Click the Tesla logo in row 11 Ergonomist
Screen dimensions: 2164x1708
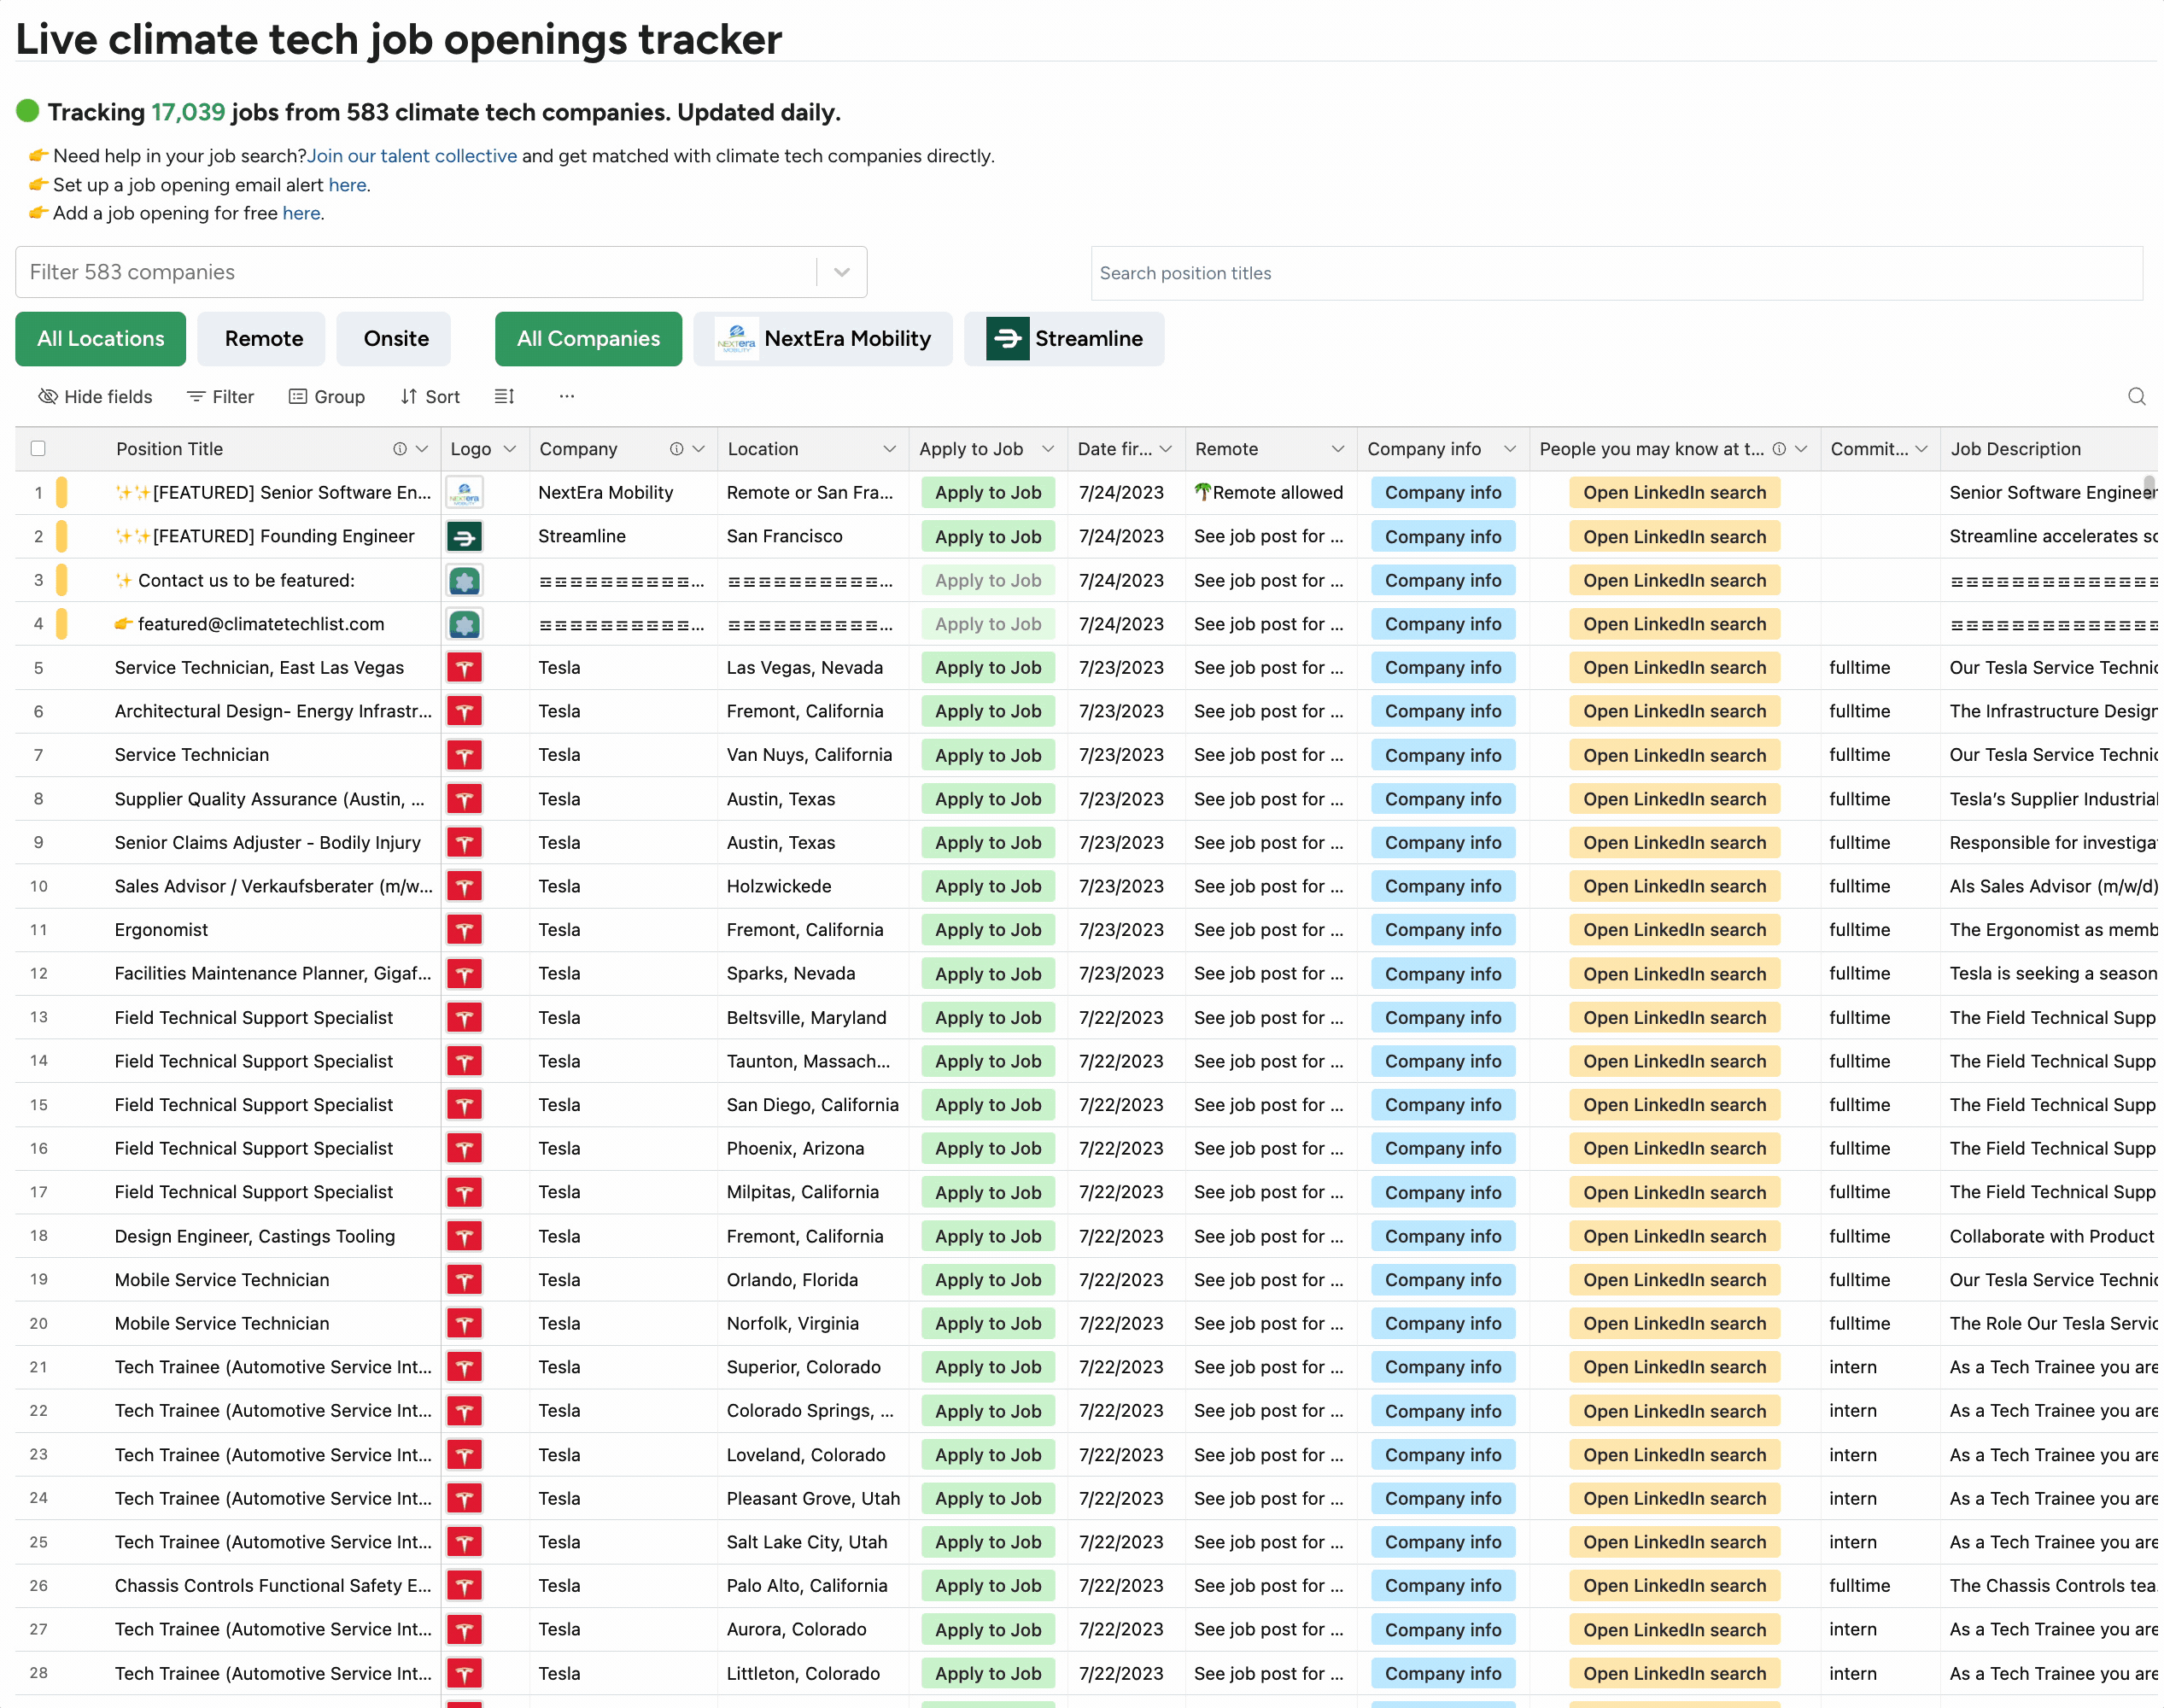[464, 930]
